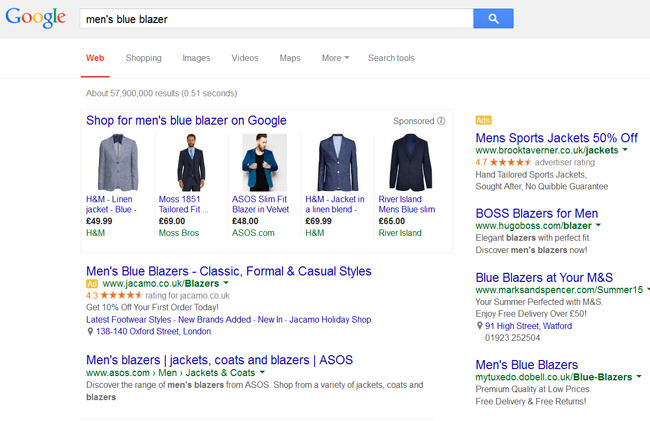Open Men's Blue Blazers Classic Formal link
This screenshot has height=421, width=650.
pos(229,271)
